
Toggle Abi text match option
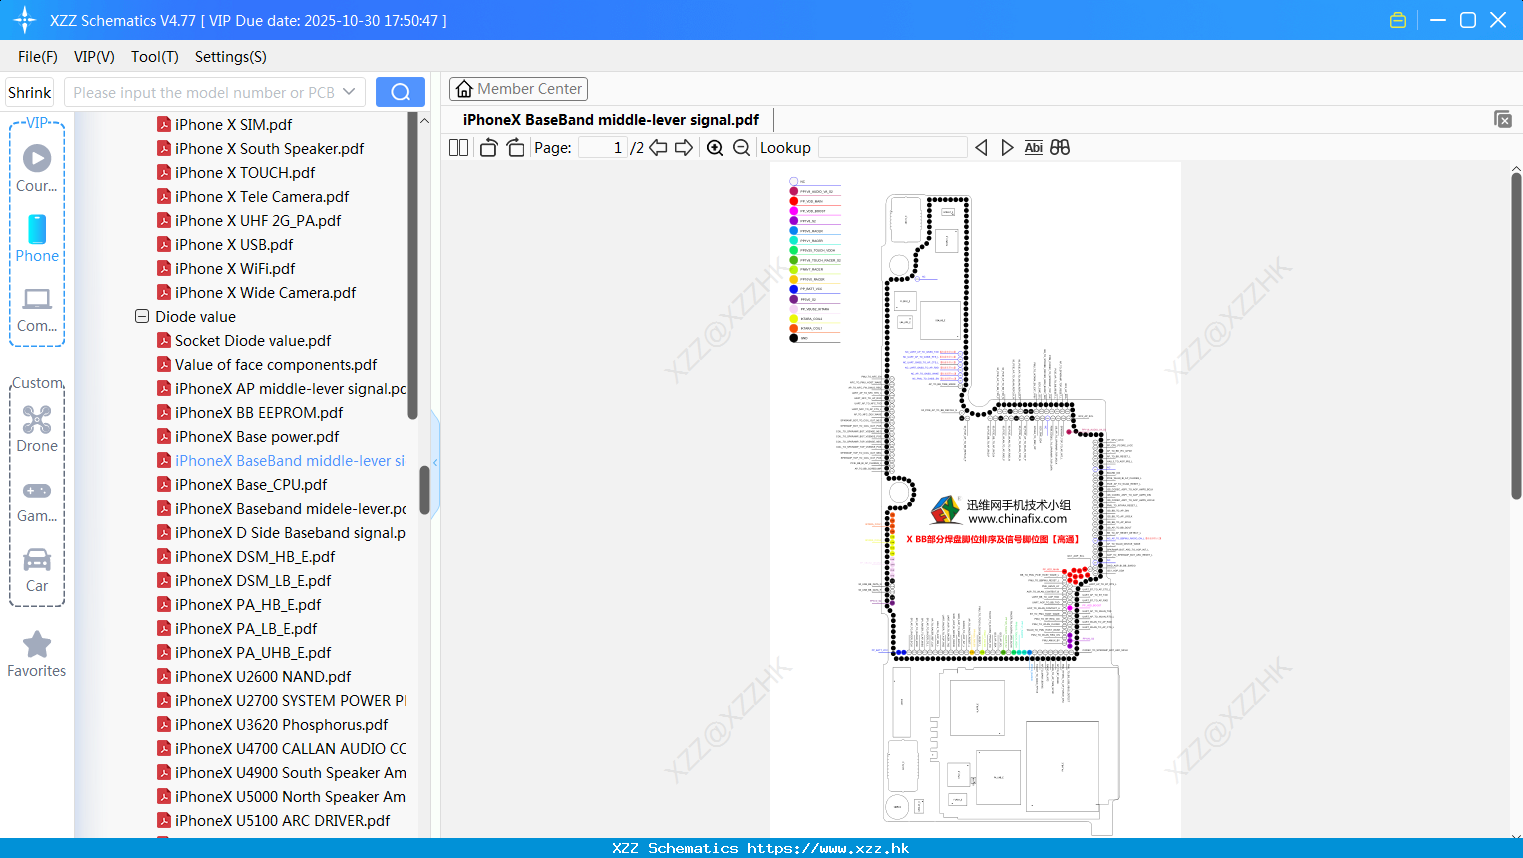tap(1033, 147)
